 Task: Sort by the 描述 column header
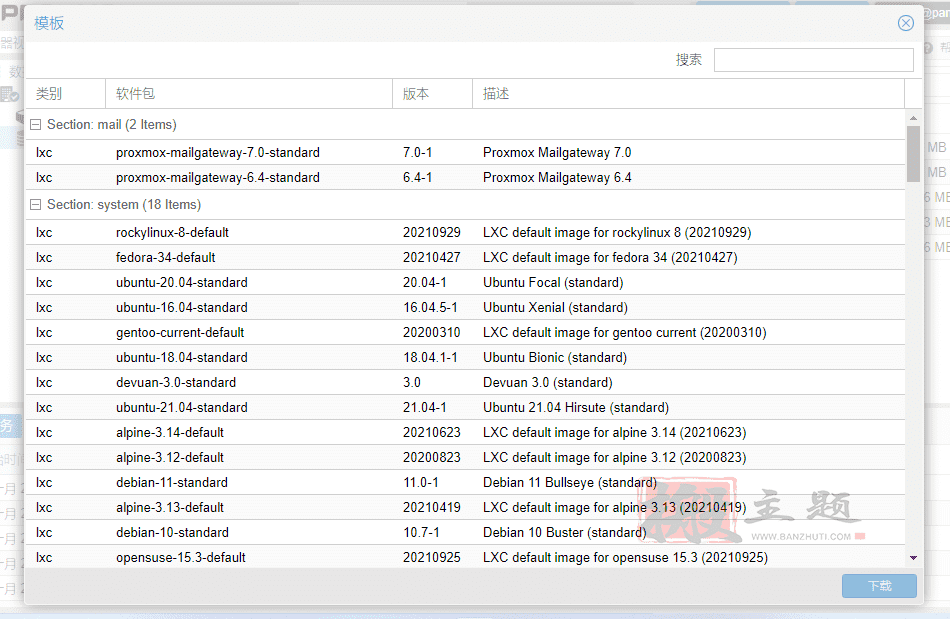click(688, 94)
